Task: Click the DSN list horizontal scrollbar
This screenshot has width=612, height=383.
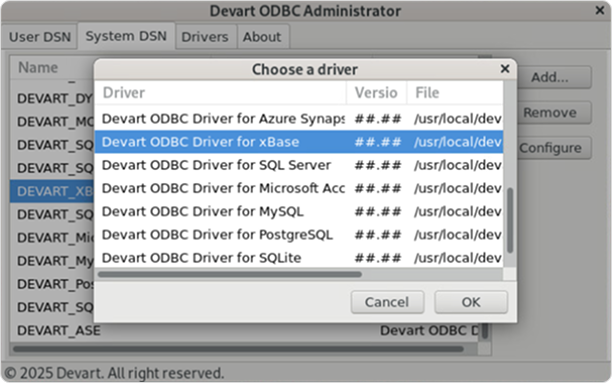Action: (238, 349)
